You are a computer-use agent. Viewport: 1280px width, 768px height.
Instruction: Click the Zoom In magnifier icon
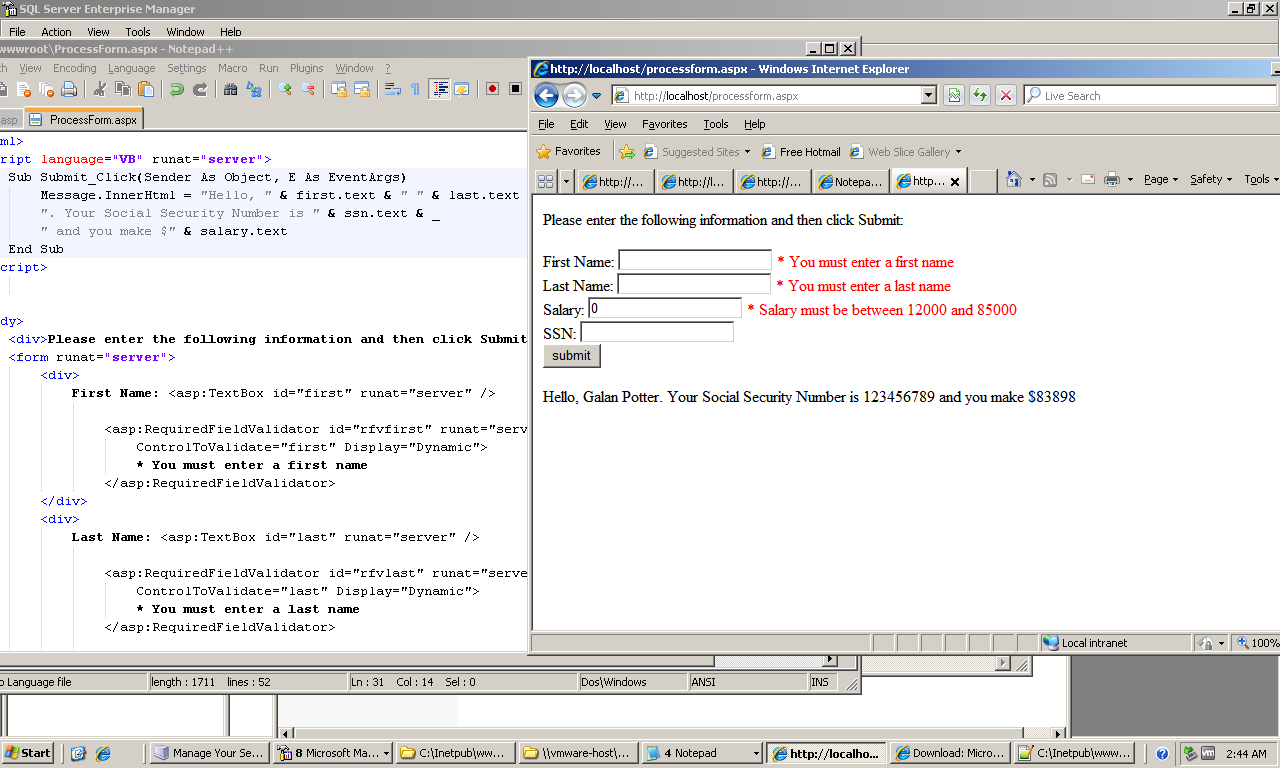[x=285, y=89]
